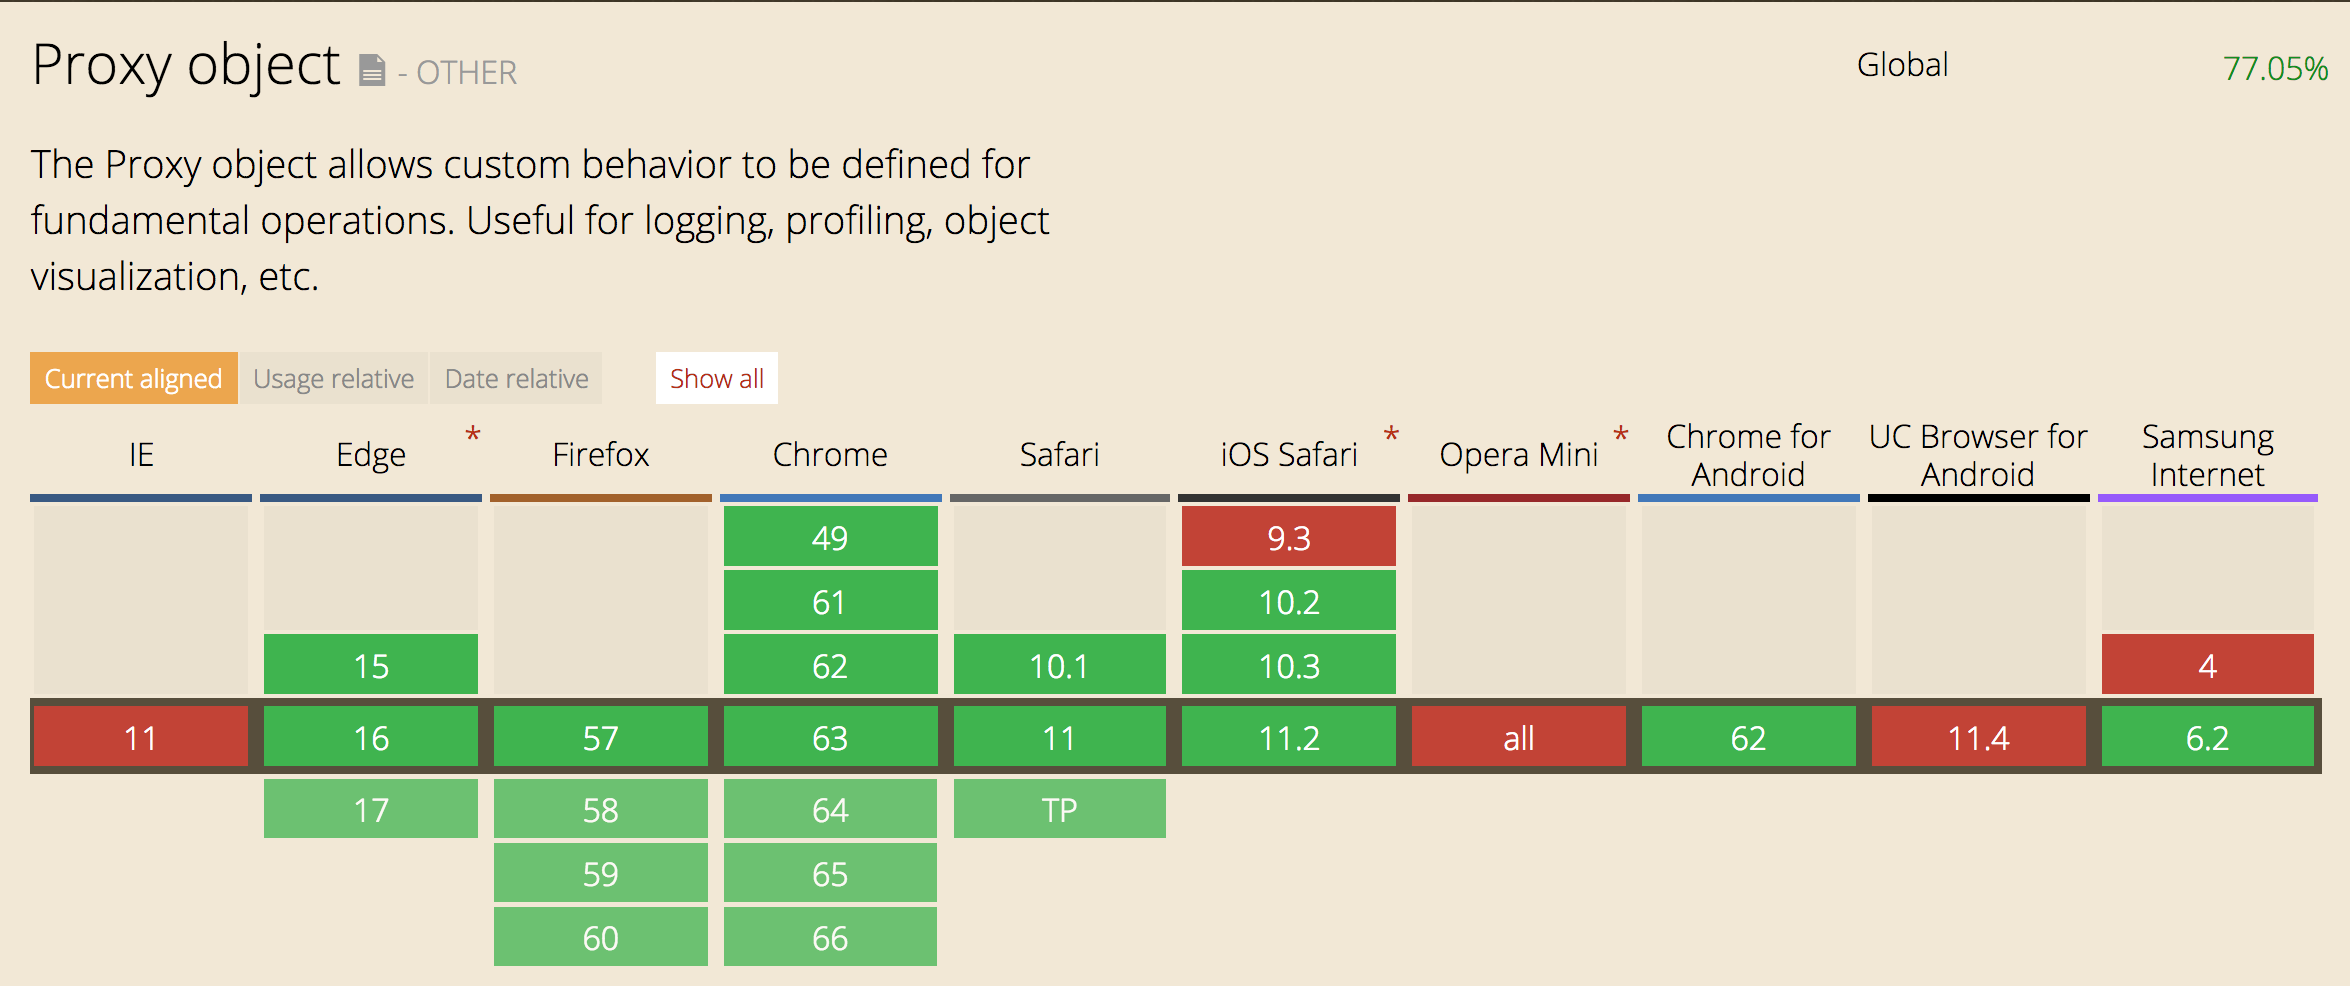Click the spec document icon beside Proxy object
The width and height of the screenshot is (2350, 986).
[x=372, y=70]
